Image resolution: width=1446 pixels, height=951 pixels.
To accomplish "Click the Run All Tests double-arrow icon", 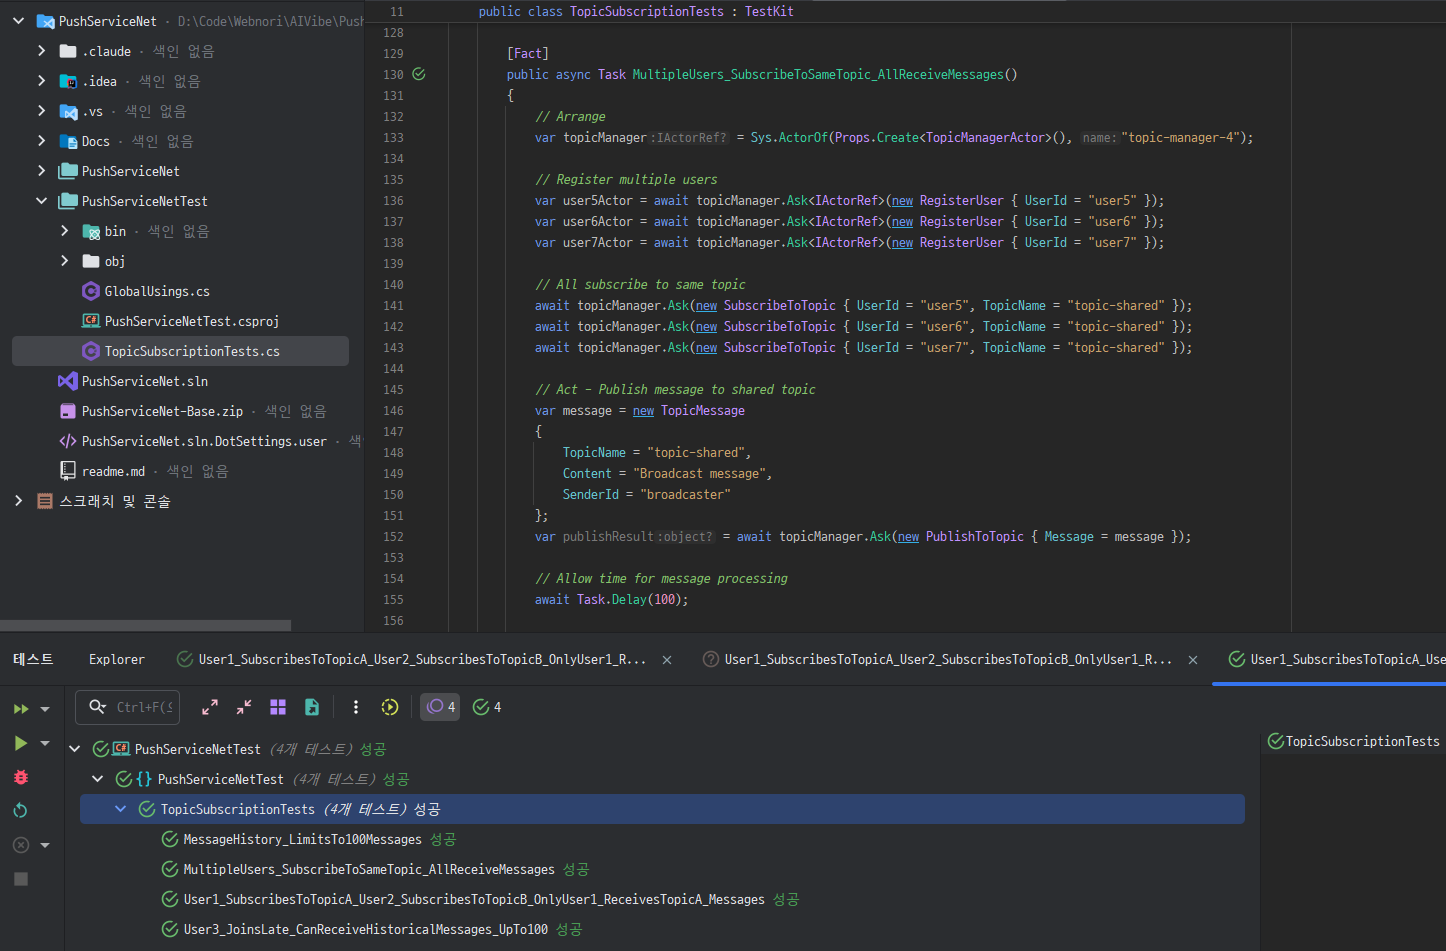I will point(20,709).
